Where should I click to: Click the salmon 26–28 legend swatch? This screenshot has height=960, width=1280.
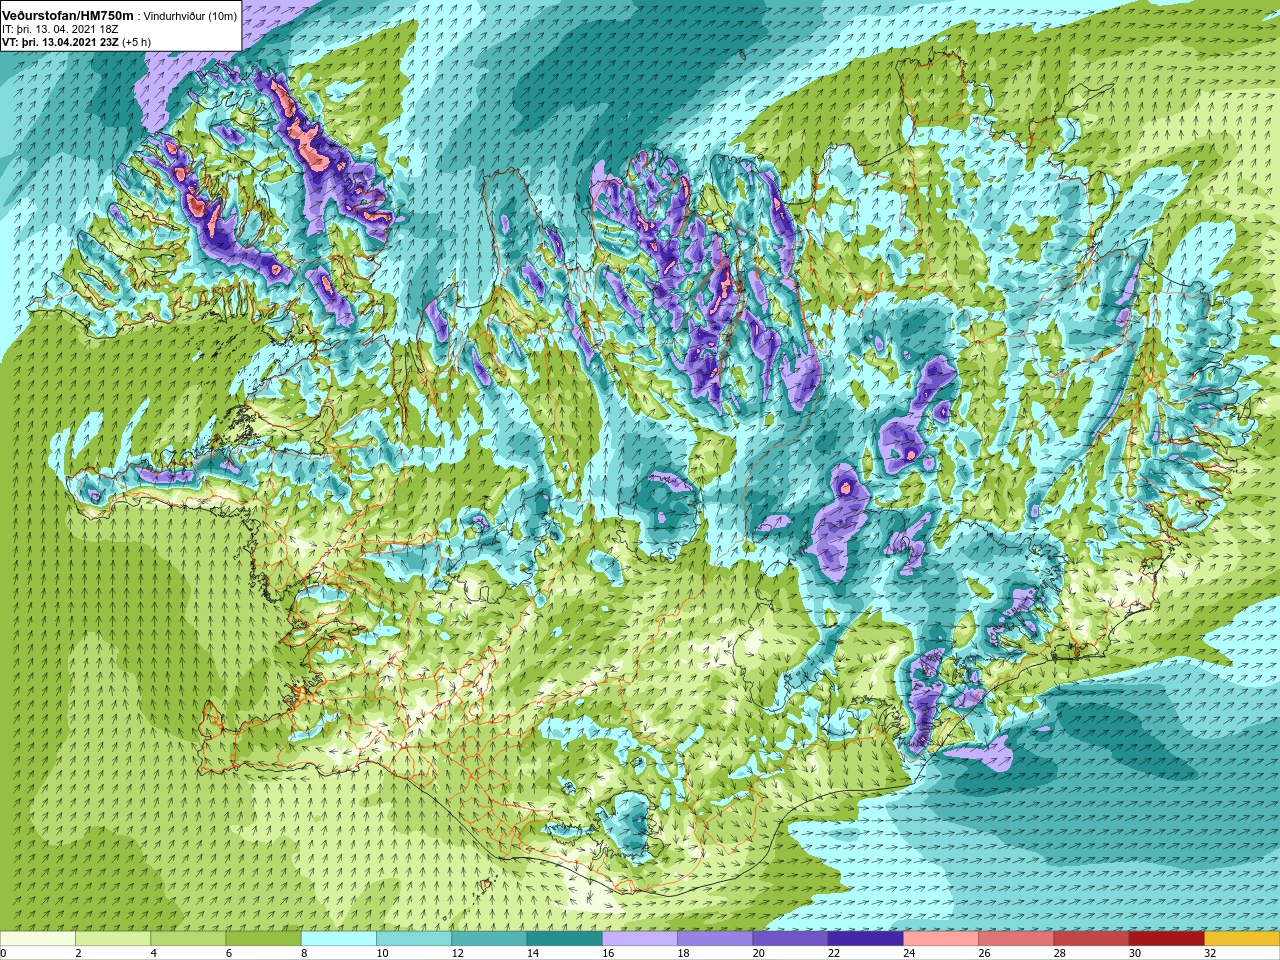coord(1016,939)
